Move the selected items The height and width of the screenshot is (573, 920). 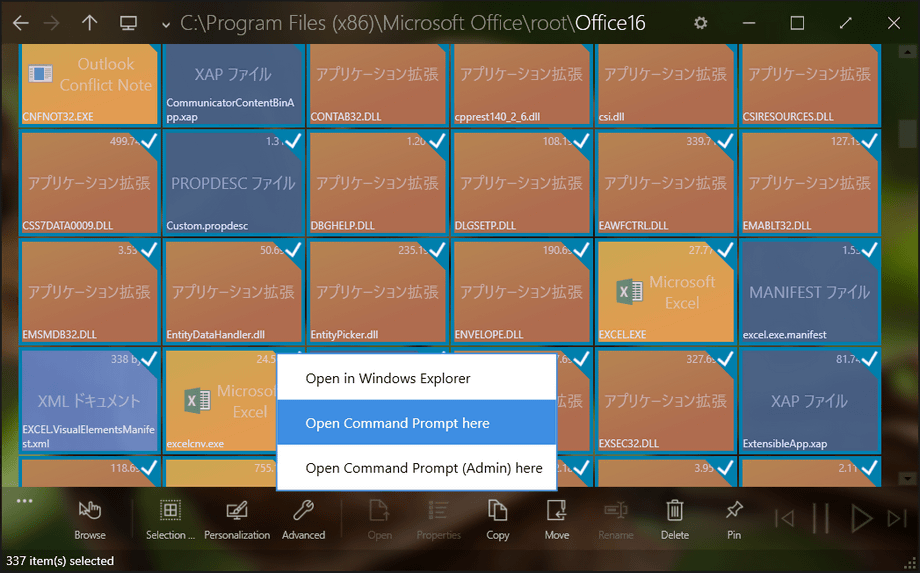(x=556, y=520)
